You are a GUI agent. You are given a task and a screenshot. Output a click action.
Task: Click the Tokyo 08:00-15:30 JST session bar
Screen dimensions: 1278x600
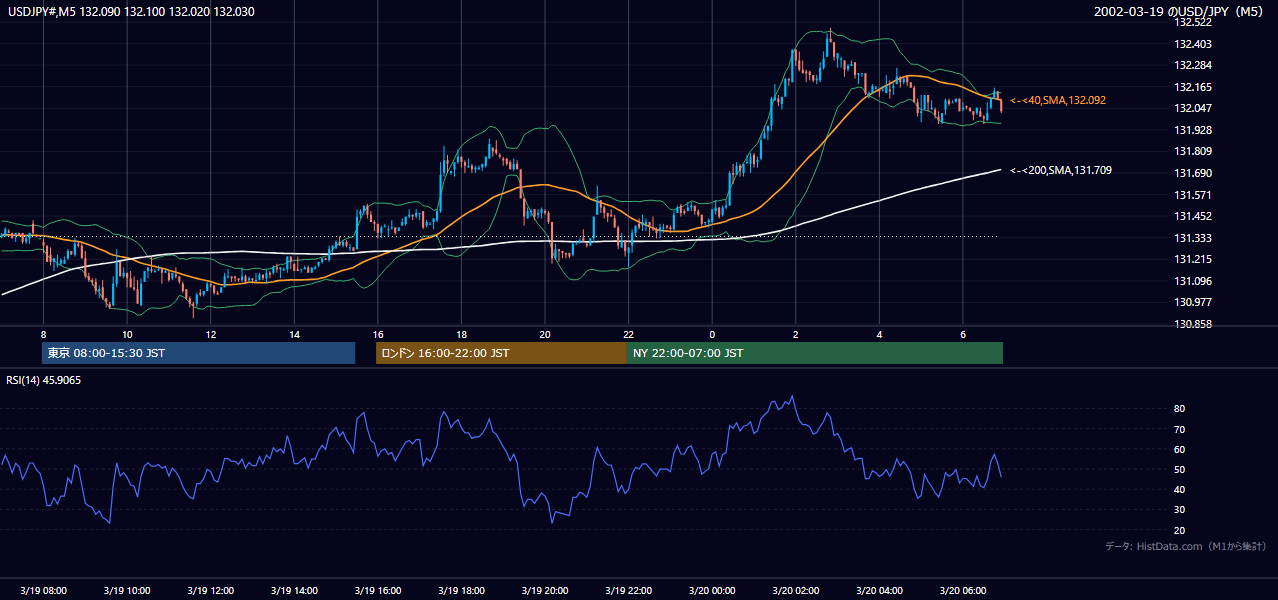point(198,353)
